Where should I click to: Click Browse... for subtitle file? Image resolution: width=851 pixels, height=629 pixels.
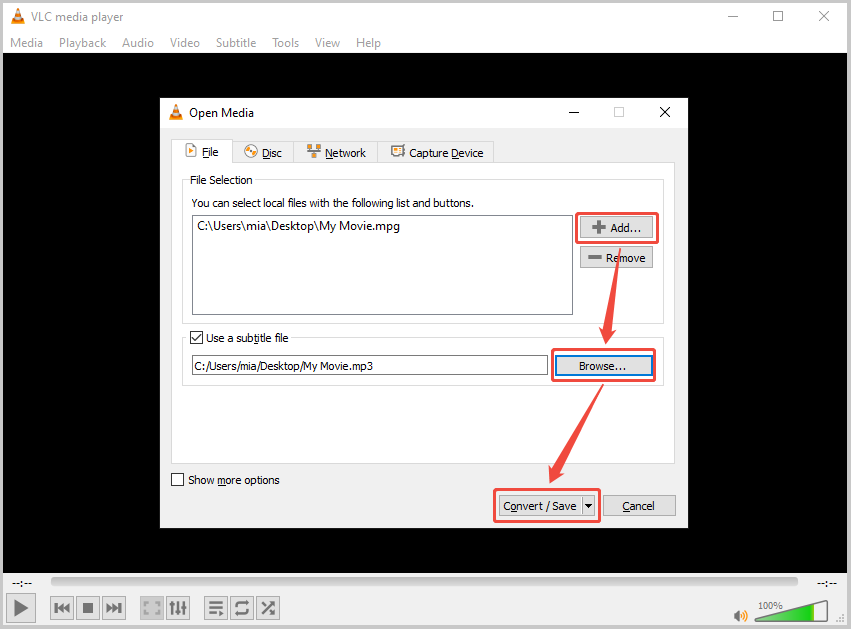tap(604, 366)
